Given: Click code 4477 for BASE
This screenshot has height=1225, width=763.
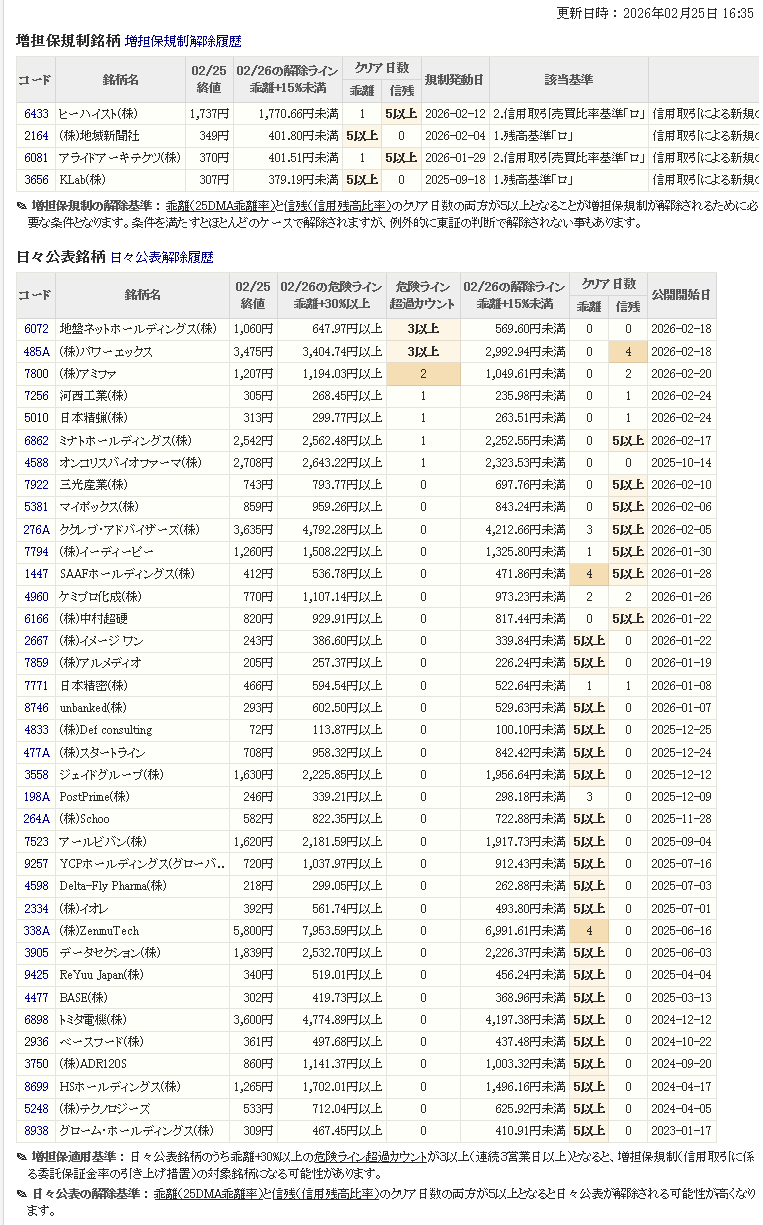Looking at the screenshot, I should point(36,997).
